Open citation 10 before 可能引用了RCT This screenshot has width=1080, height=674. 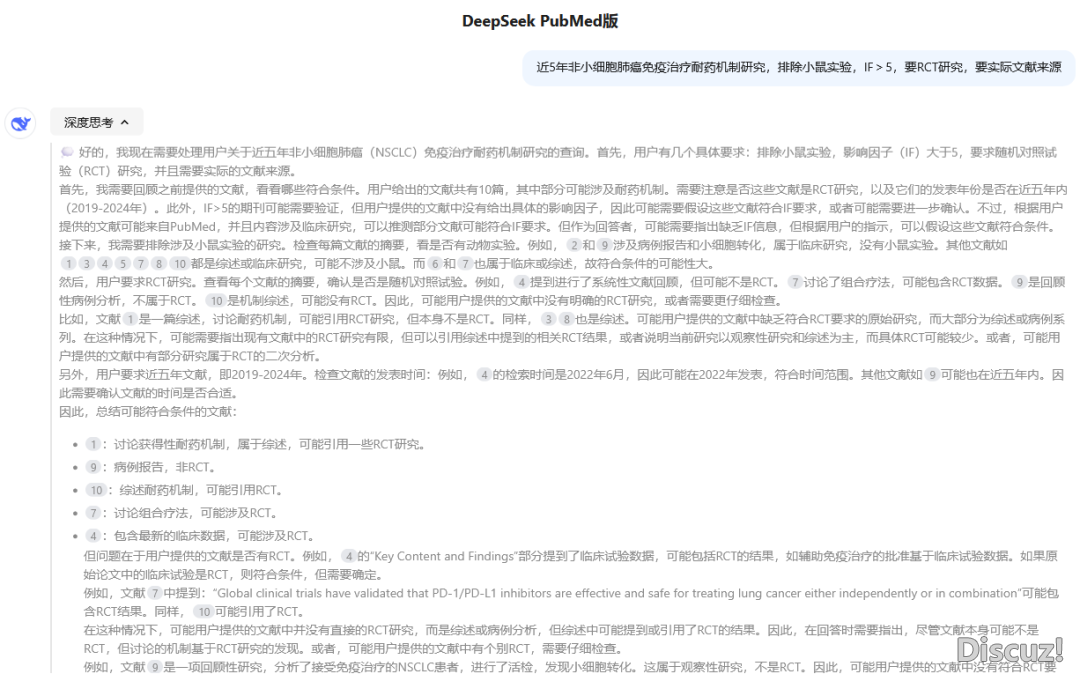[203, 612]
